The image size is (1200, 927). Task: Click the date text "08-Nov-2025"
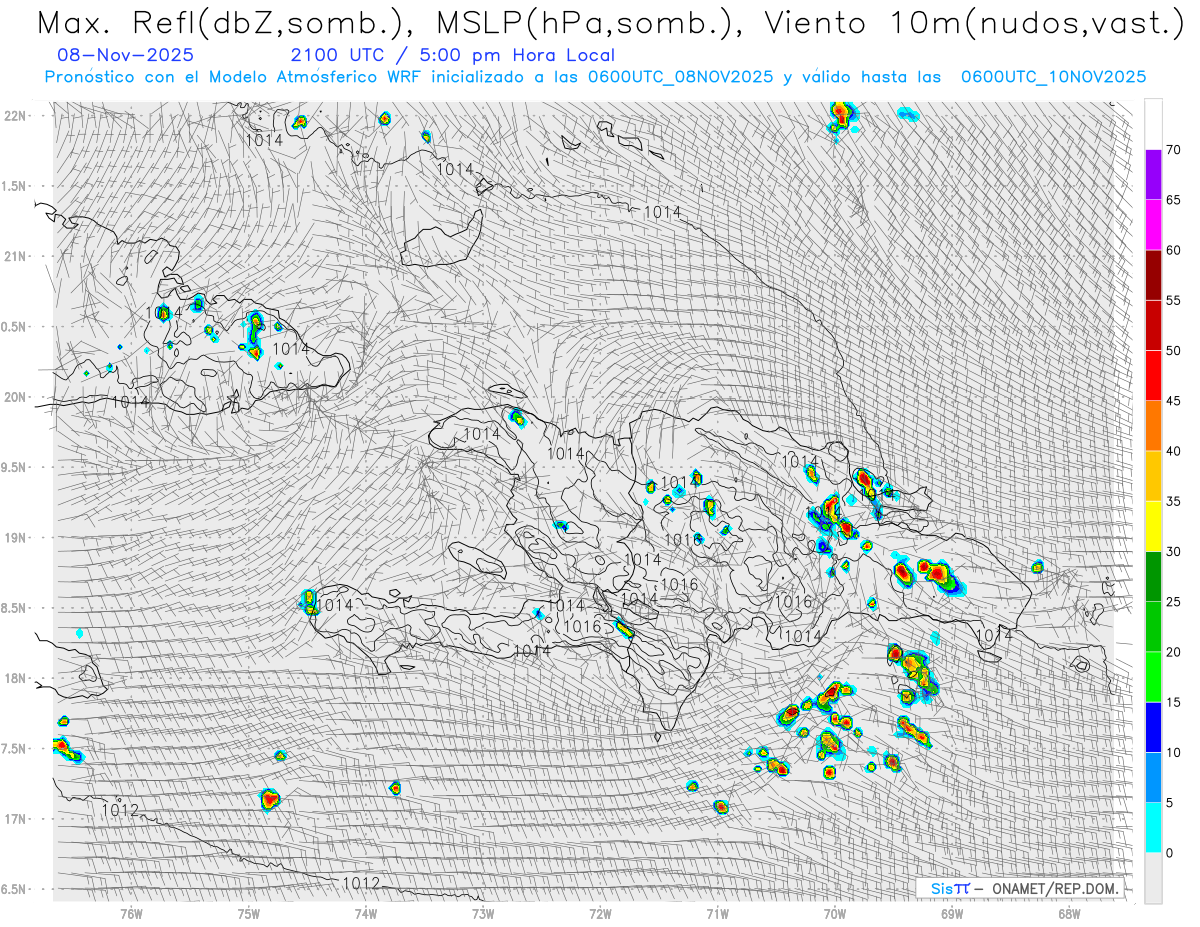(x=126, y=55)
